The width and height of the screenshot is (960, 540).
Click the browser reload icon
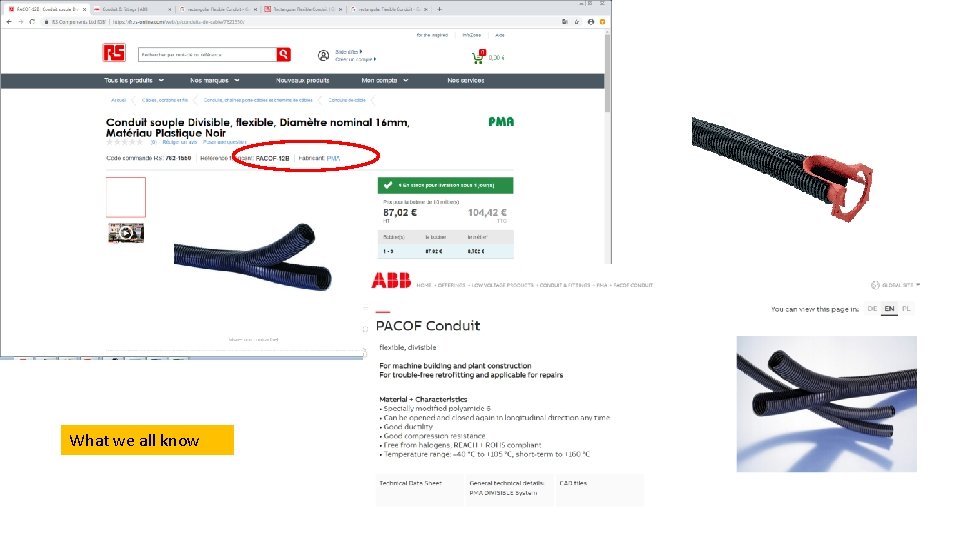32,21
